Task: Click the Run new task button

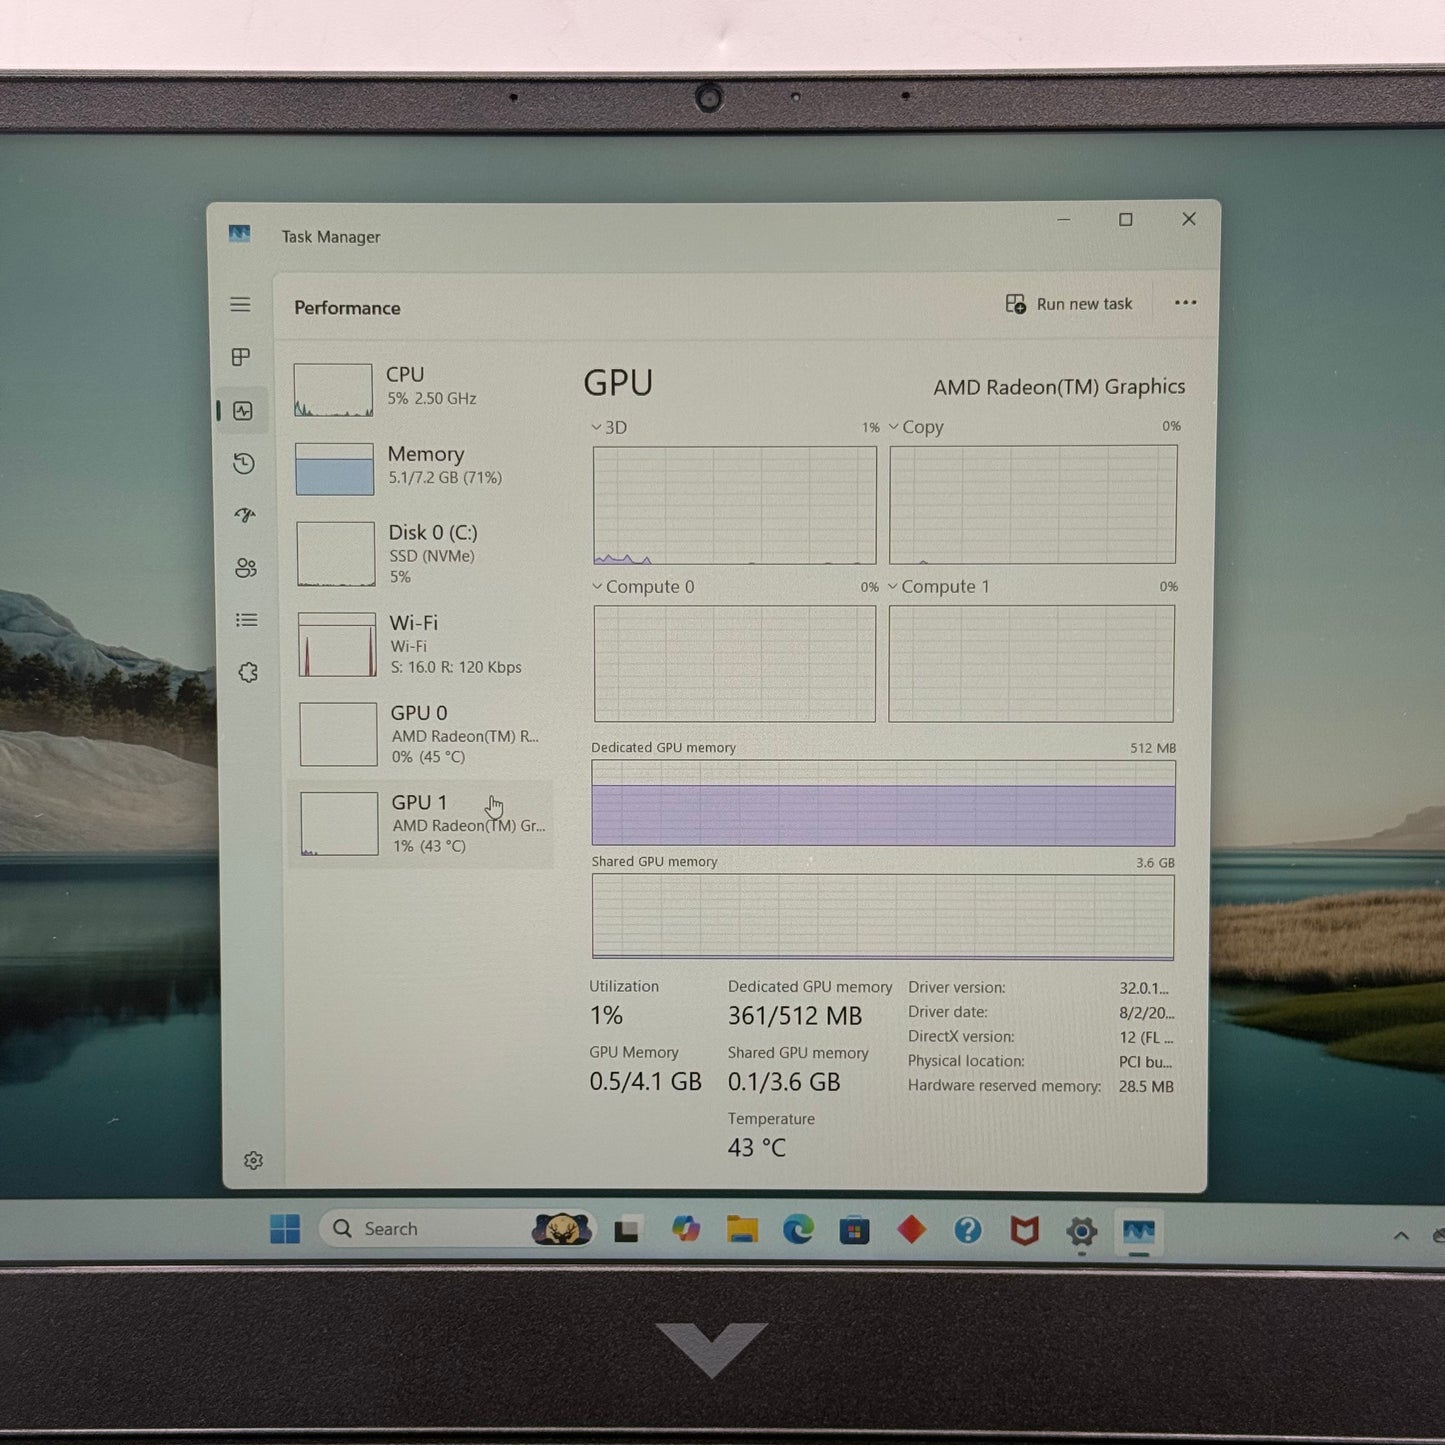Action: coord(1069,304)
